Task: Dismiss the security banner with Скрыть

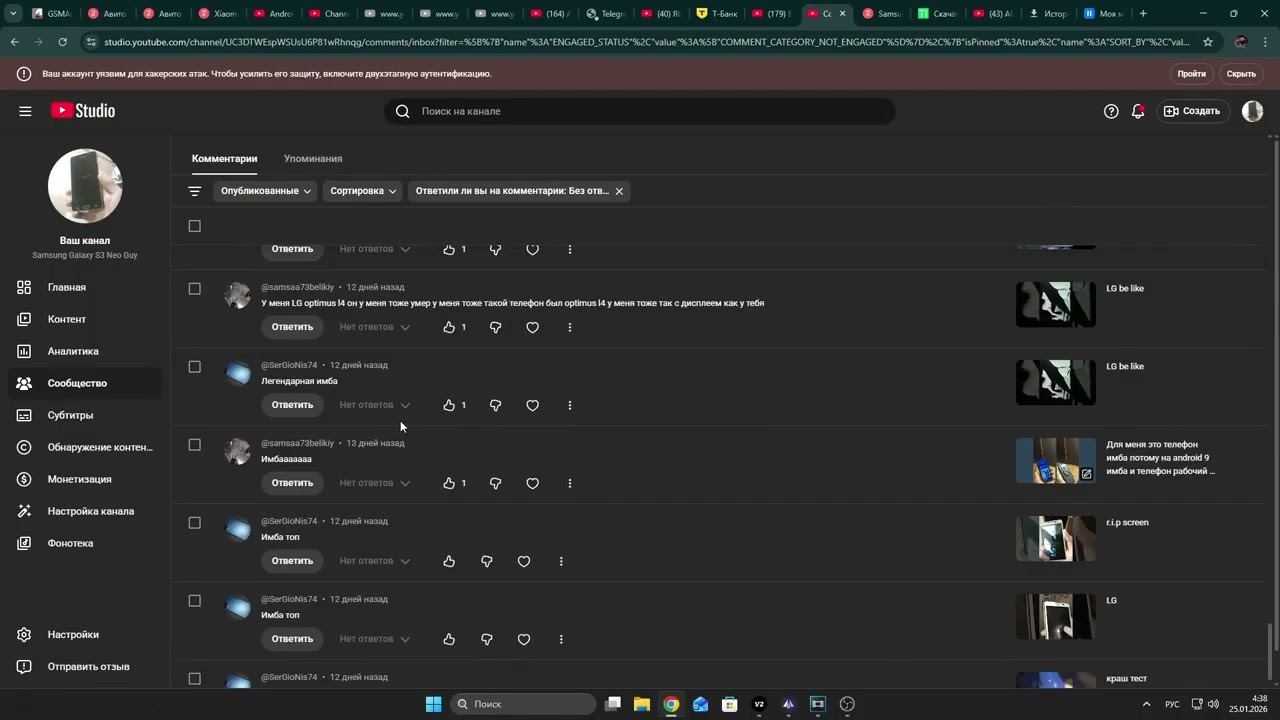Action: click(x=1241, y=74)
